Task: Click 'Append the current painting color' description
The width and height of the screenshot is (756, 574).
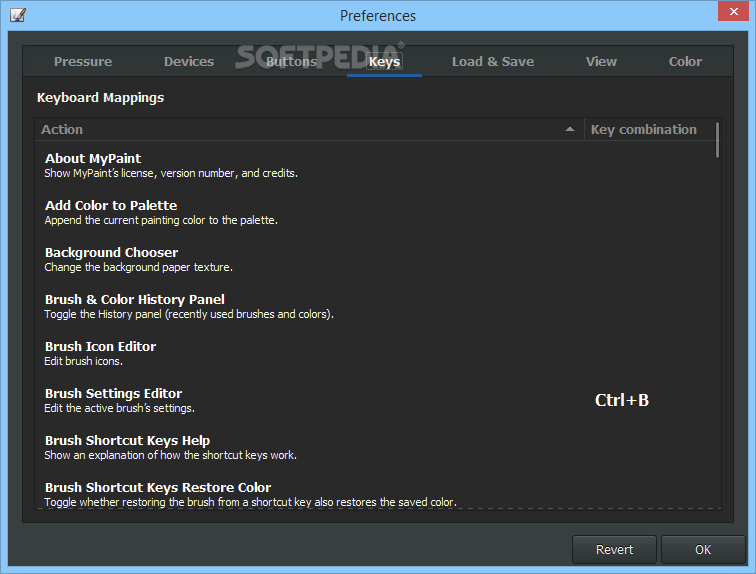Action: (x=161, y=220)
